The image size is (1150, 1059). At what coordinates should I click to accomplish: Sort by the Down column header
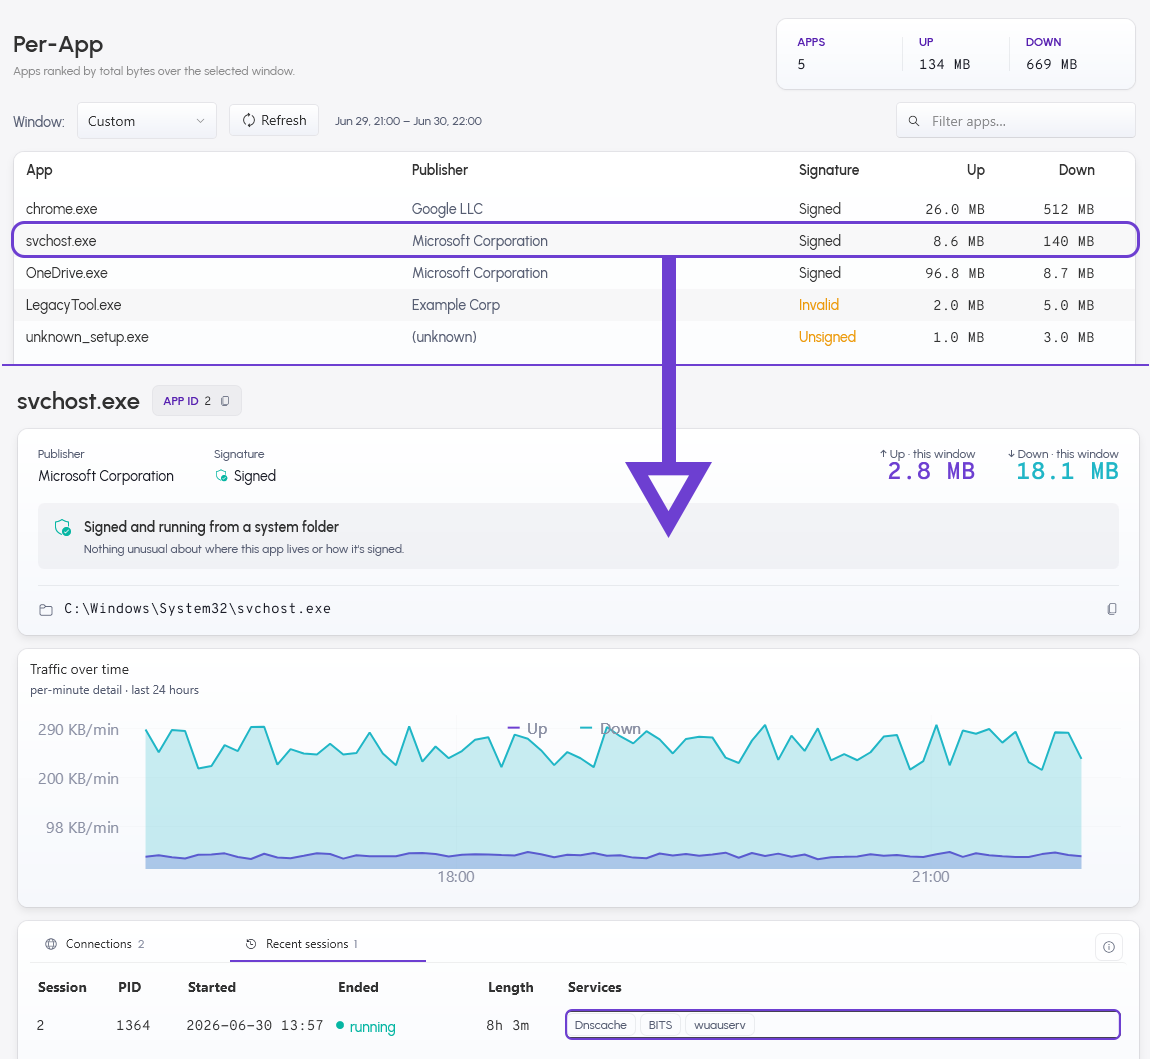1076,169
